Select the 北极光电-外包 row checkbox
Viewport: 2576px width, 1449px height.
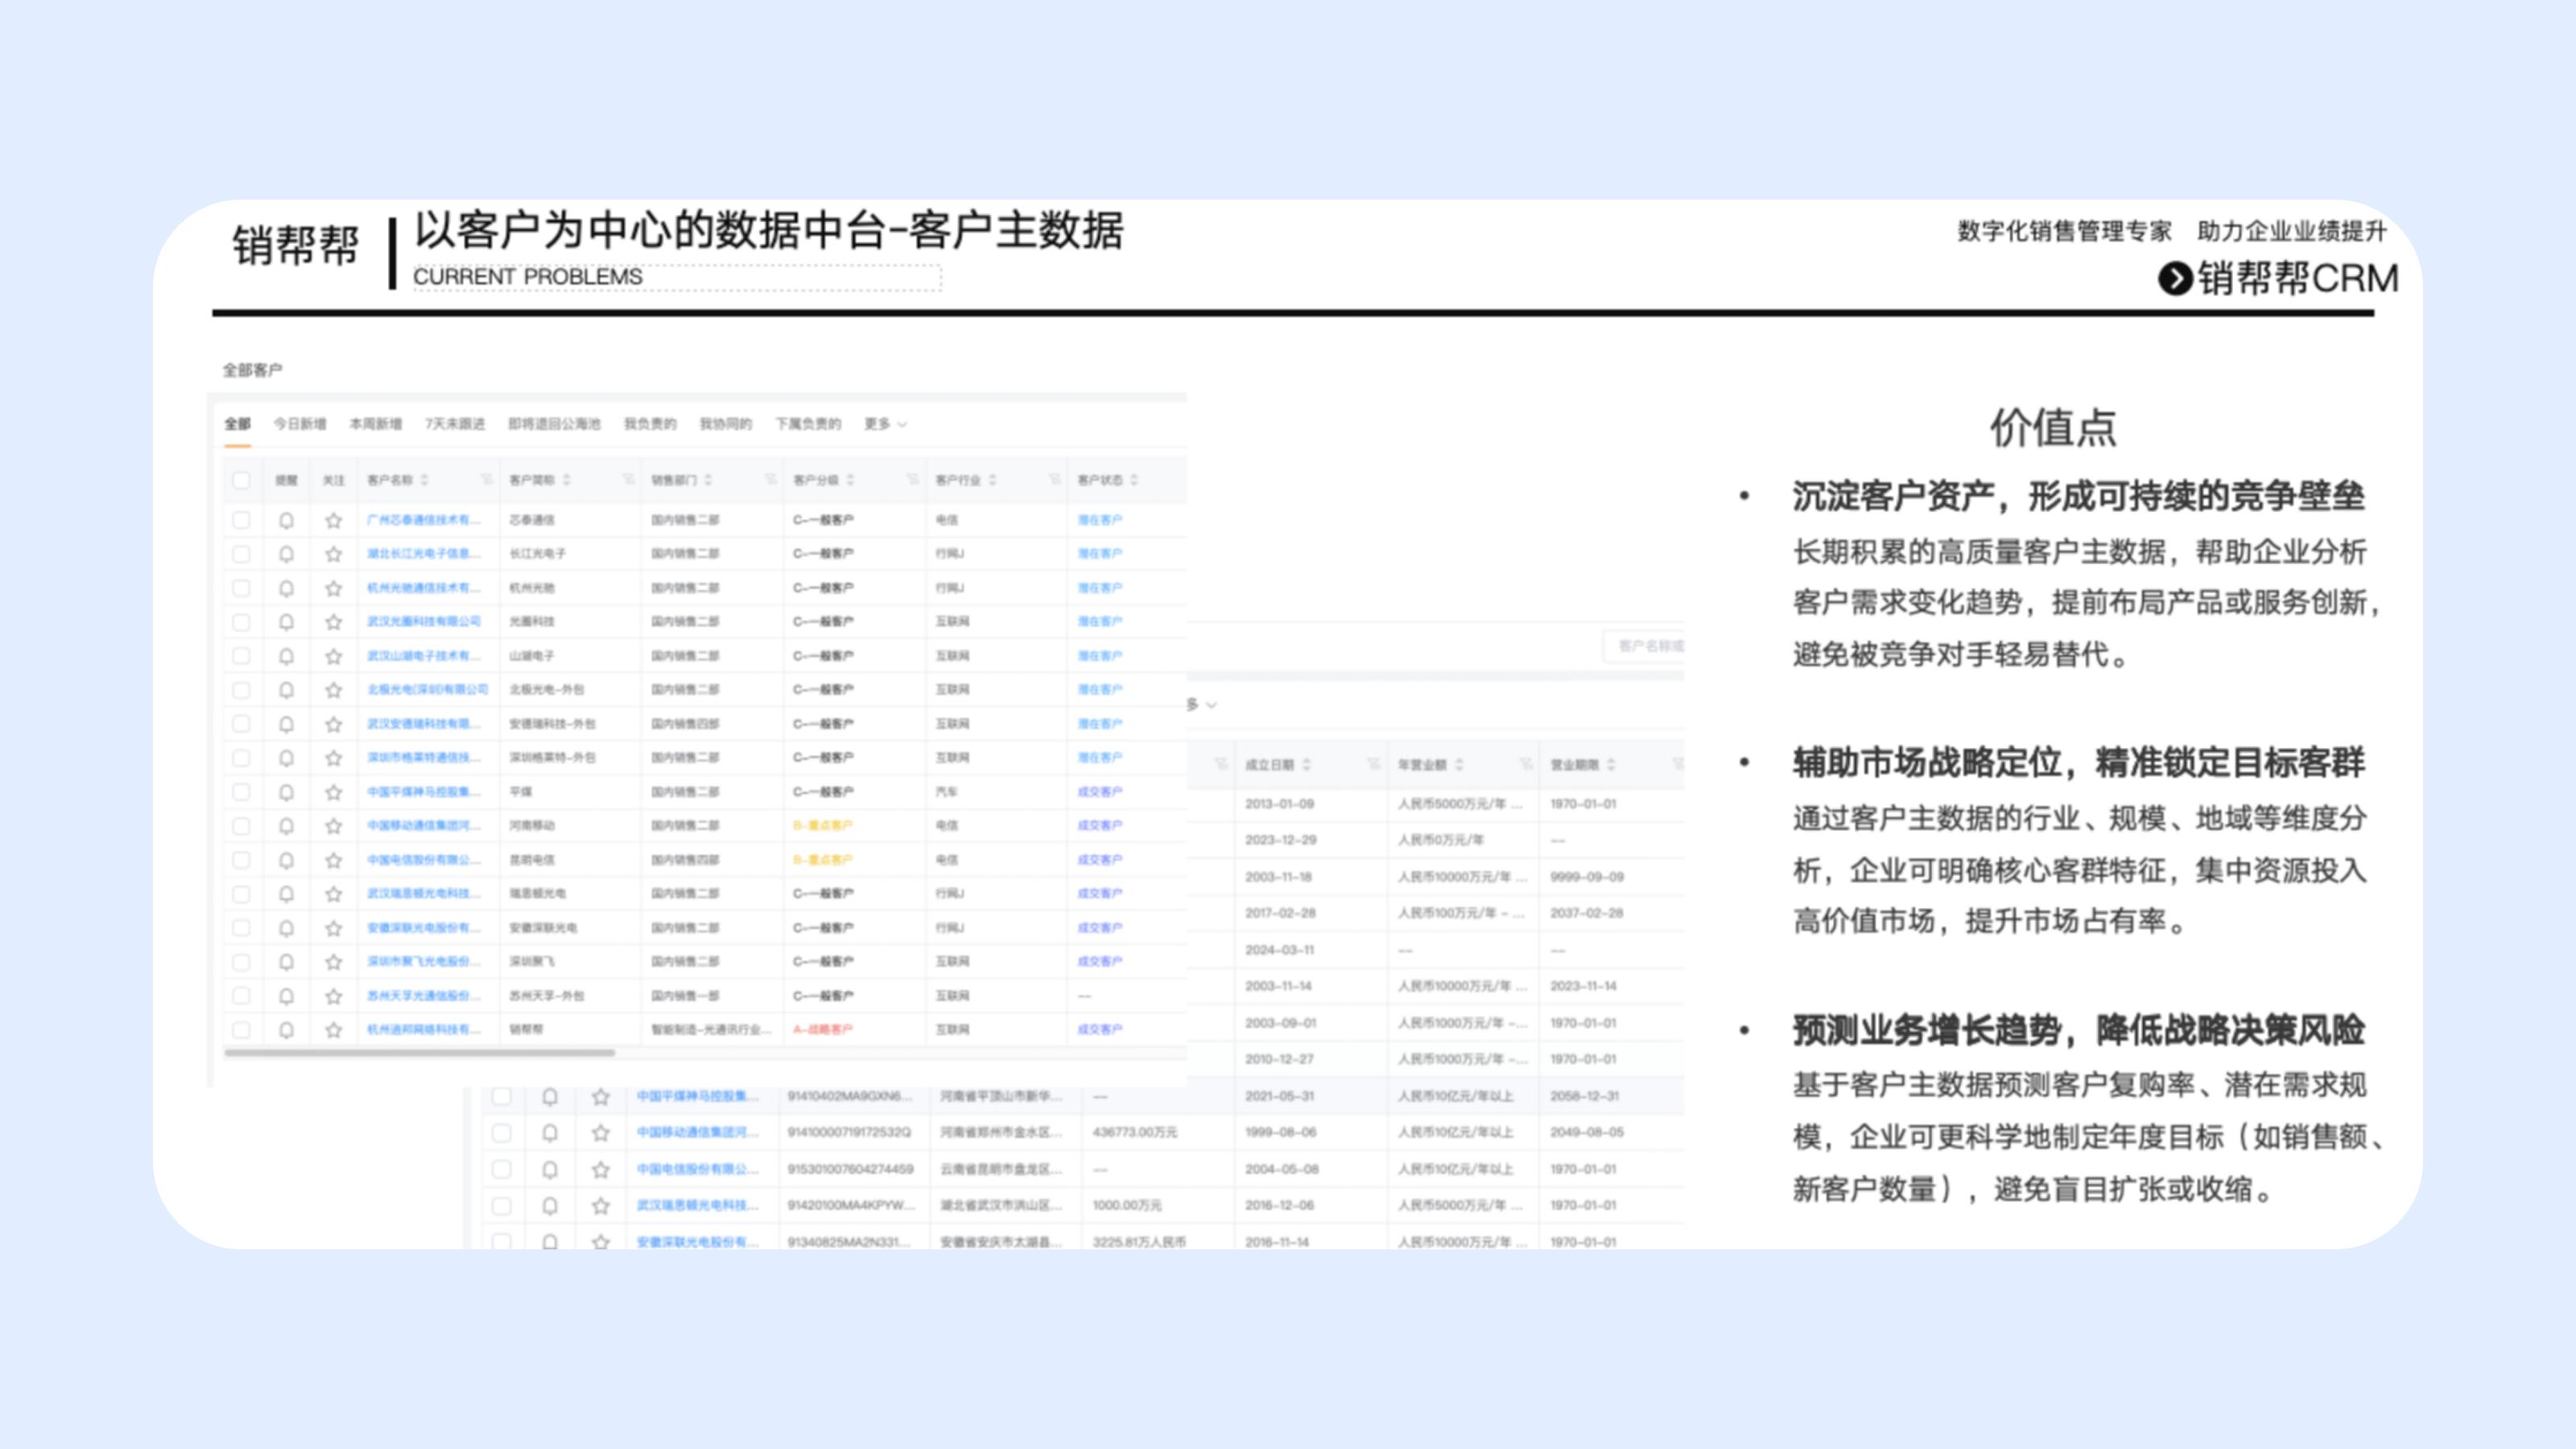[241, 690]
